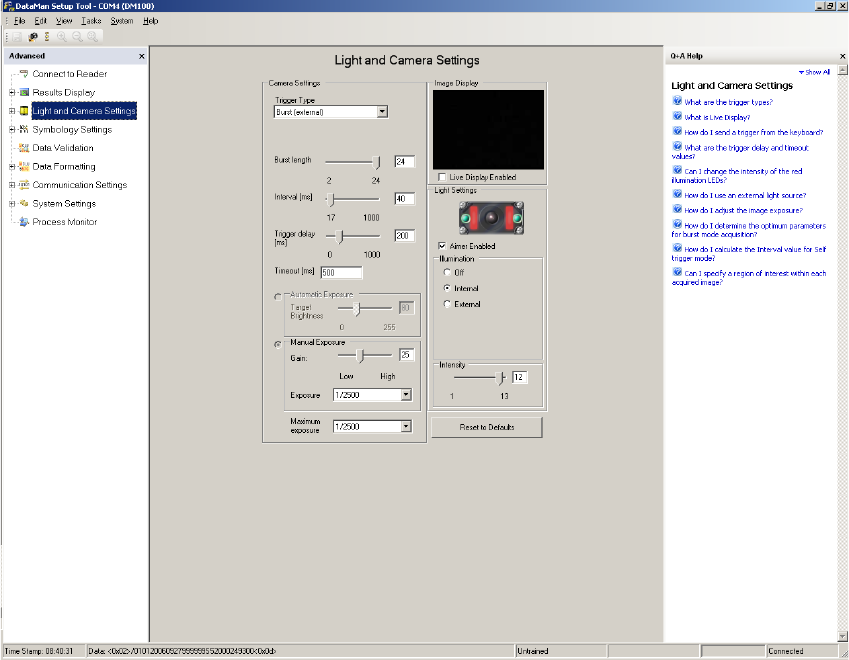Open the Trigger Type dropdown
Image resolution: width=849 pixels, height=660 pixels.
click(382, 112)
